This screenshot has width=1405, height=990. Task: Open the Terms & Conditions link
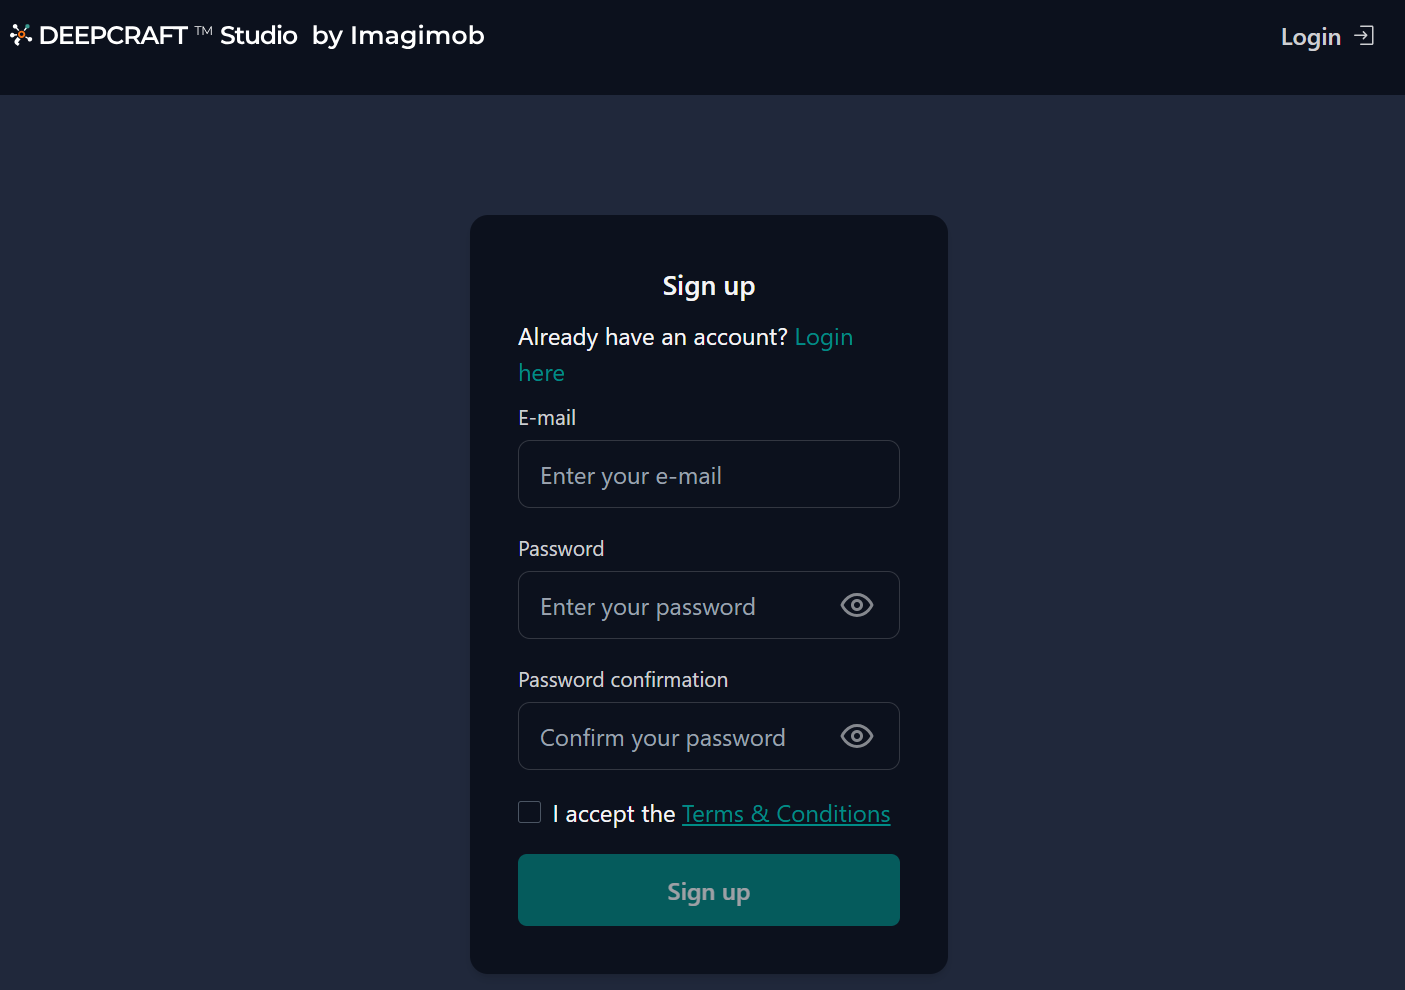[786, 814]
